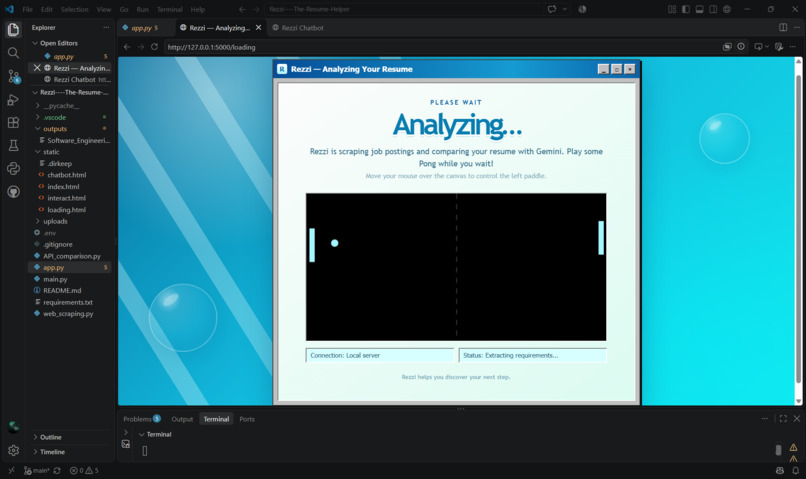Screen dimensions: 806x479
Task: Click the main* git branch indicator
Action: point(36,470)
